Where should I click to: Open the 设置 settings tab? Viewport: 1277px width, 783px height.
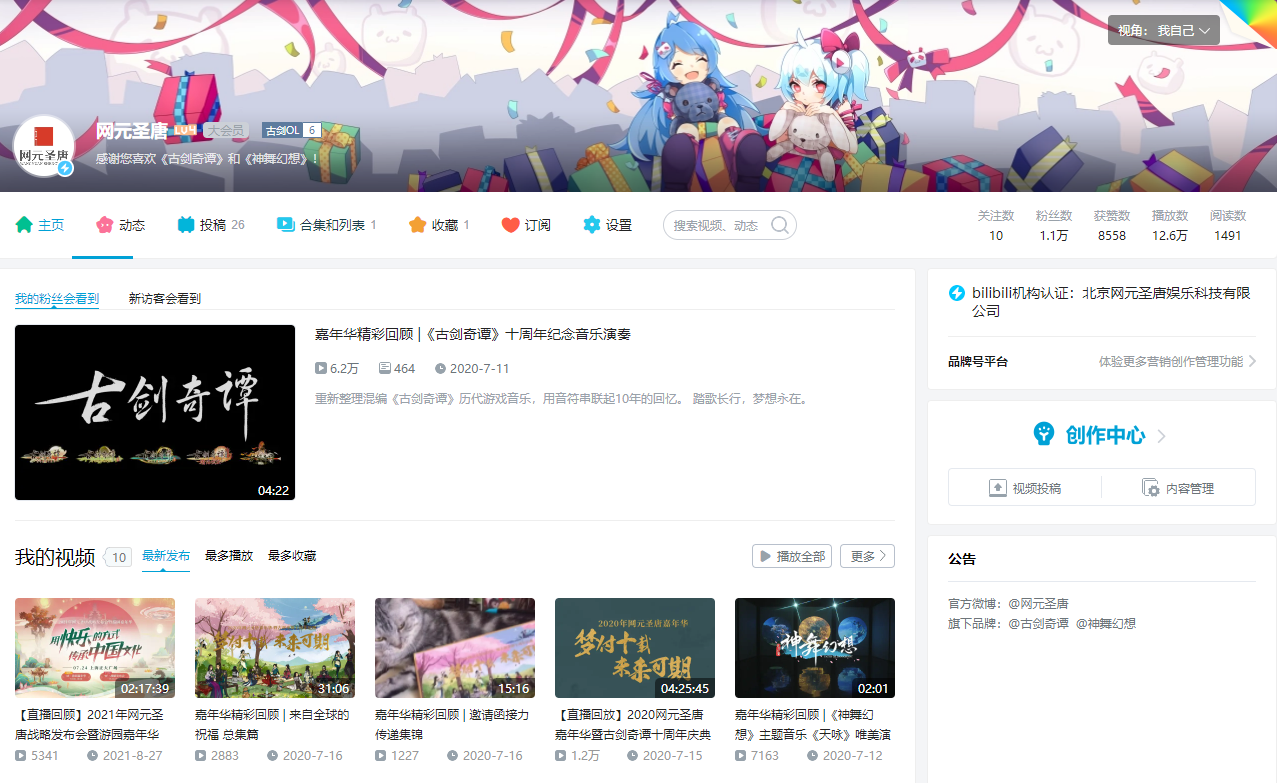pyautogui.click(x=608, y=225)
